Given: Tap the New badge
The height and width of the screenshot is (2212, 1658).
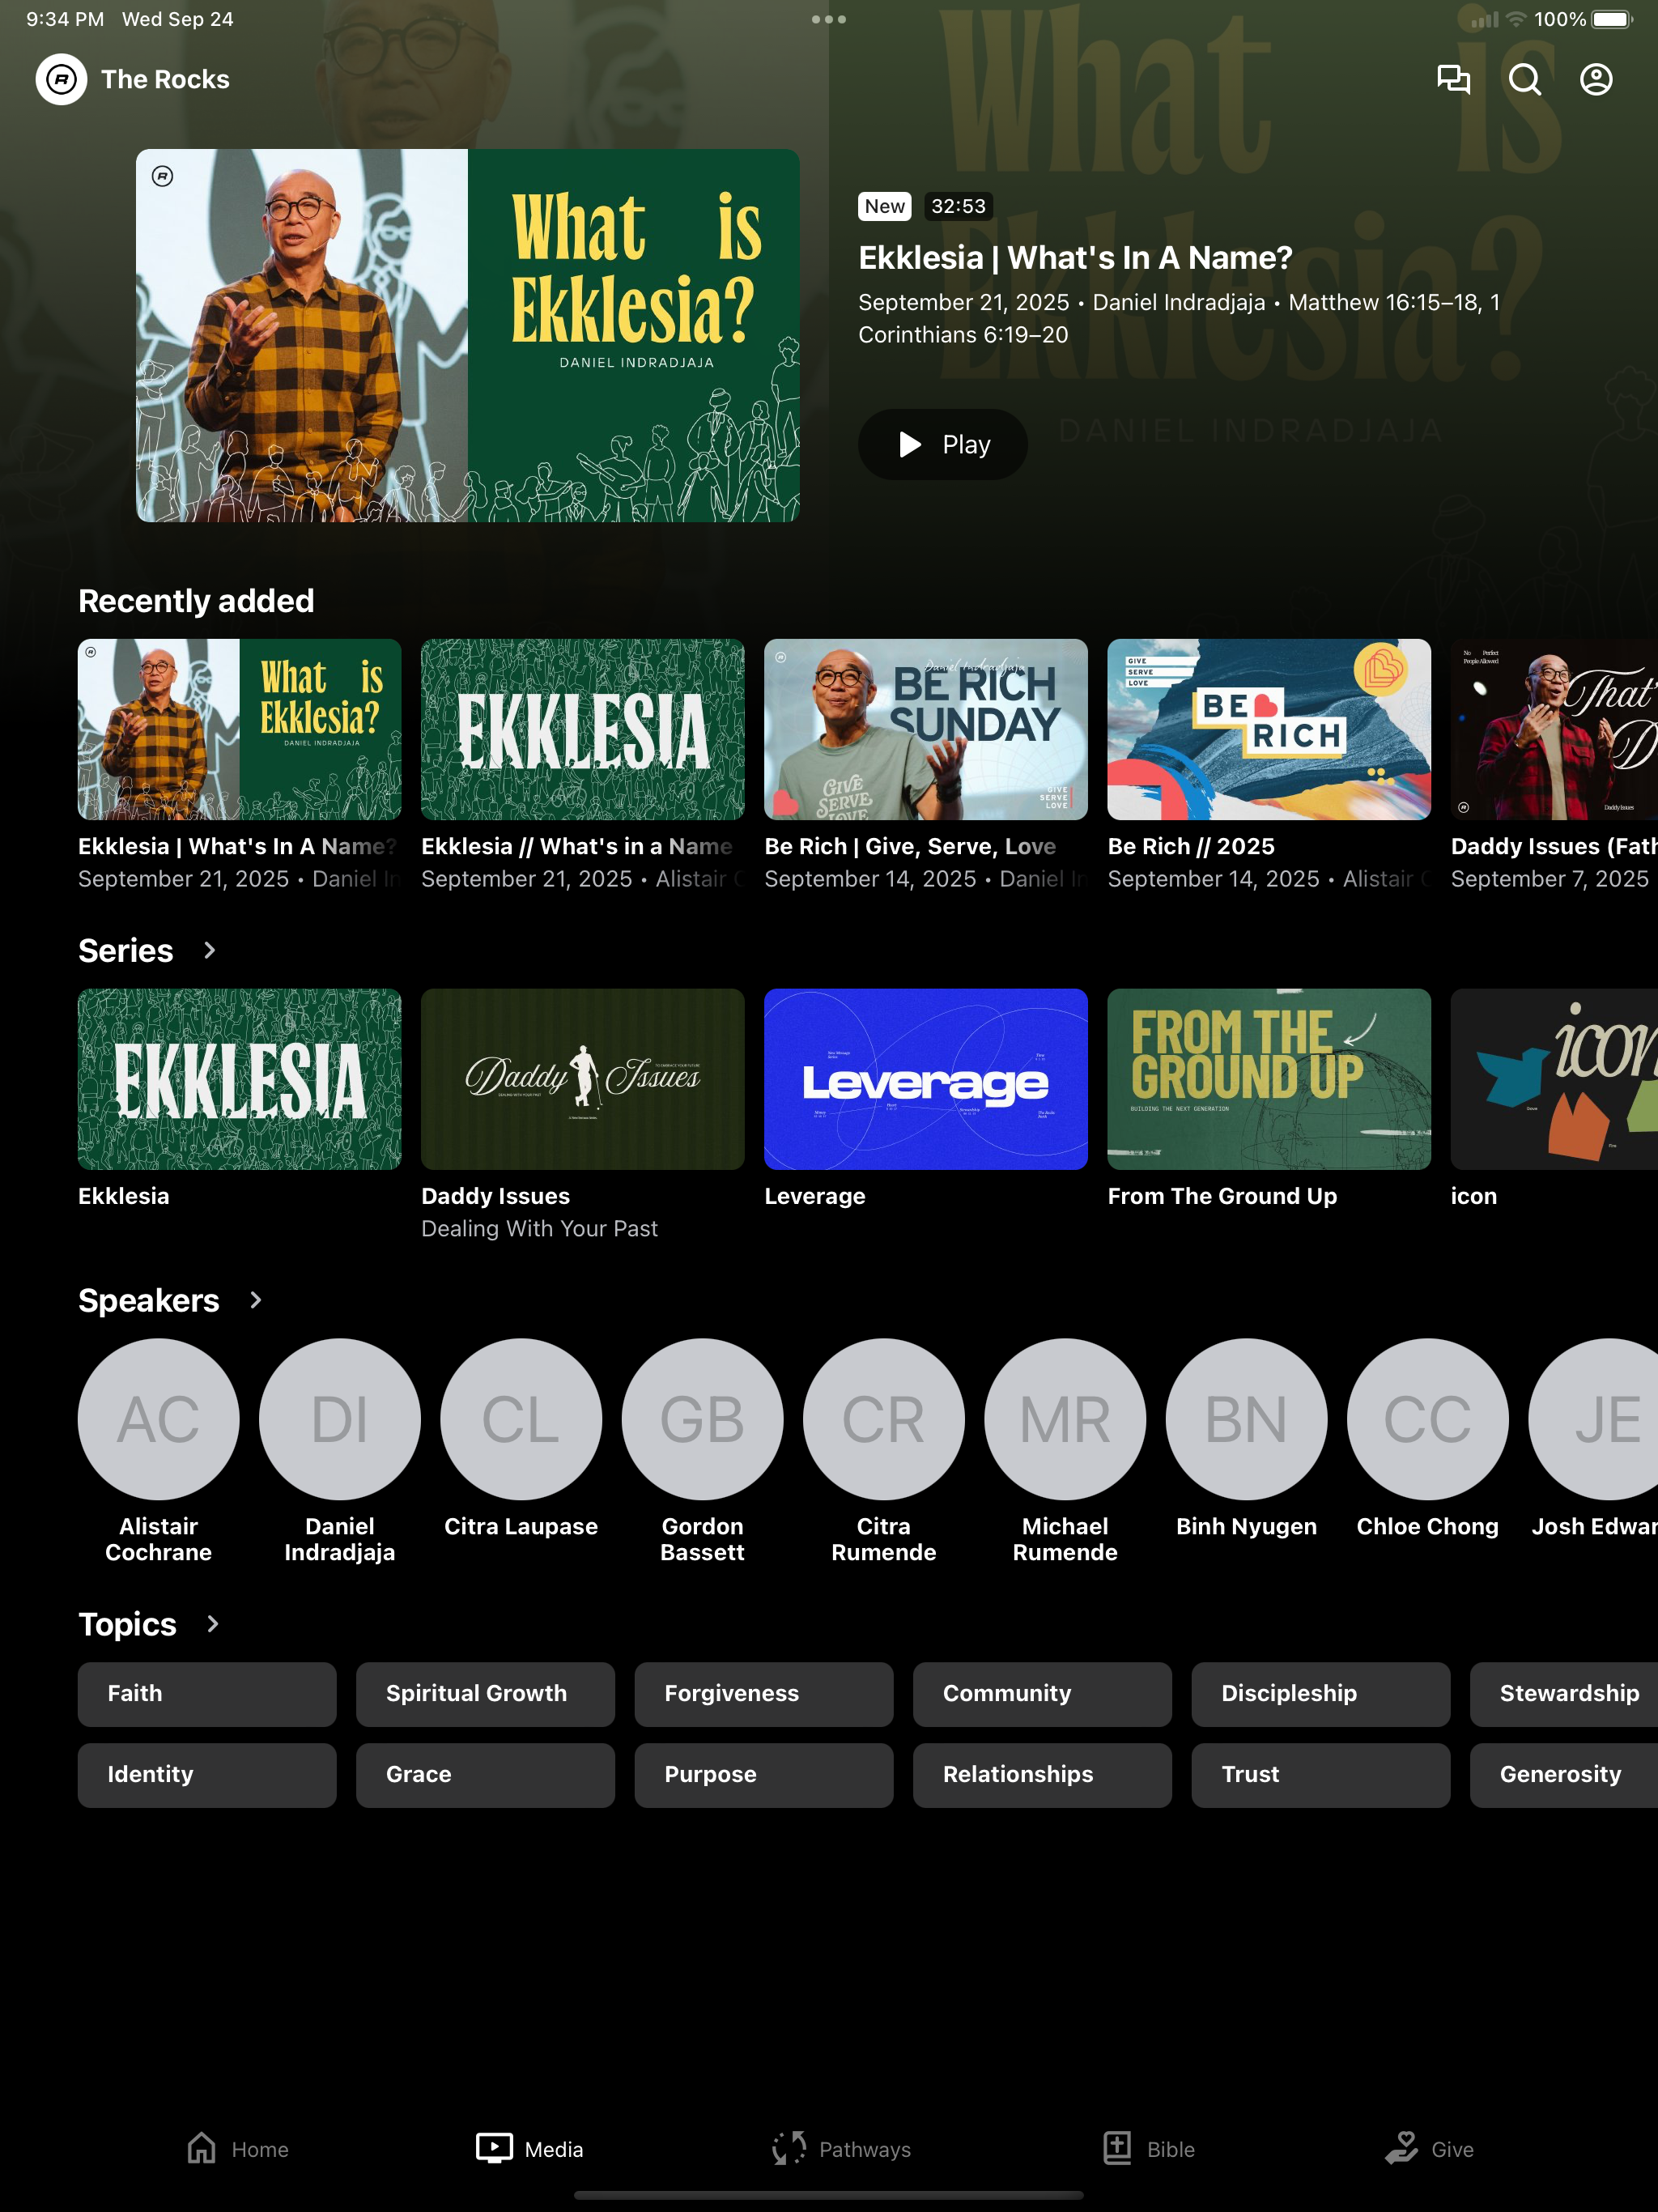Looking at the screenshot, I should coord(885,206).
